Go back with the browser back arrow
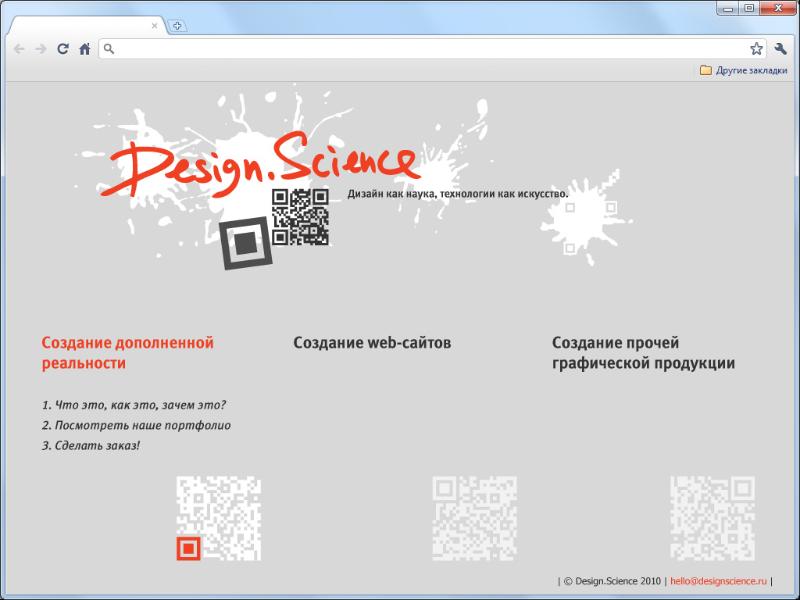Viewport: 800px width, 600px height. point(19,49)
